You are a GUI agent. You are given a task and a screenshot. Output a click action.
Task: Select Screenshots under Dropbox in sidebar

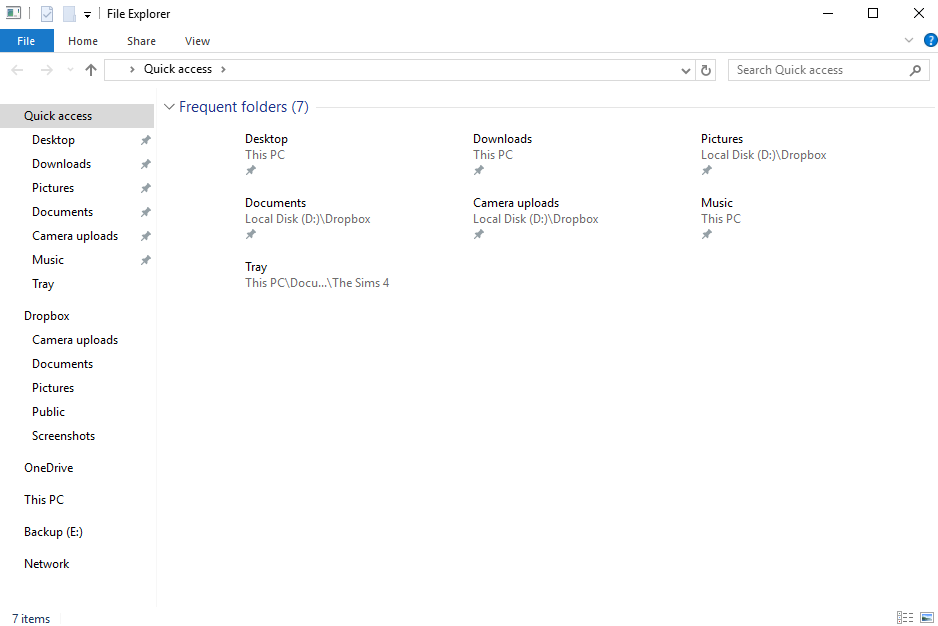click(x=63, y=436)
